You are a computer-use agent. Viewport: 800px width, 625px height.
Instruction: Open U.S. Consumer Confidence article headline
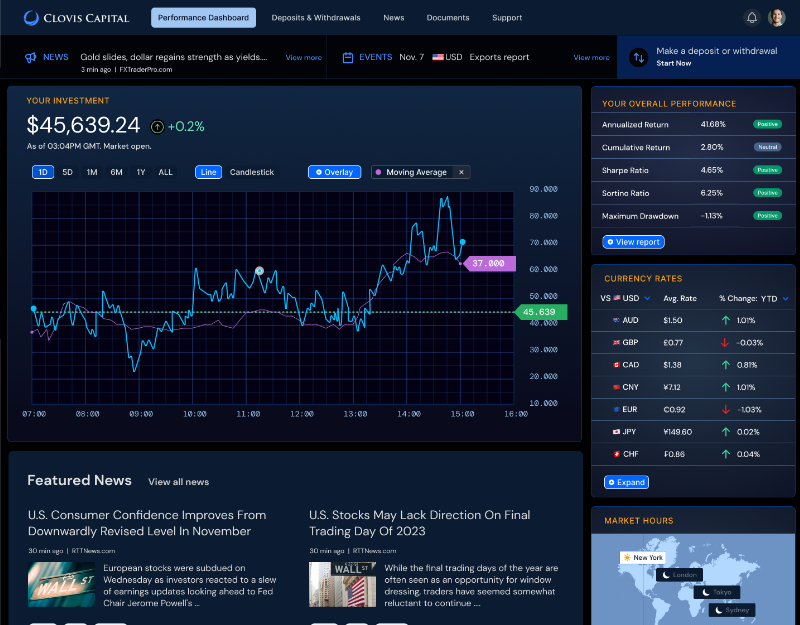[x=147, y=523]
